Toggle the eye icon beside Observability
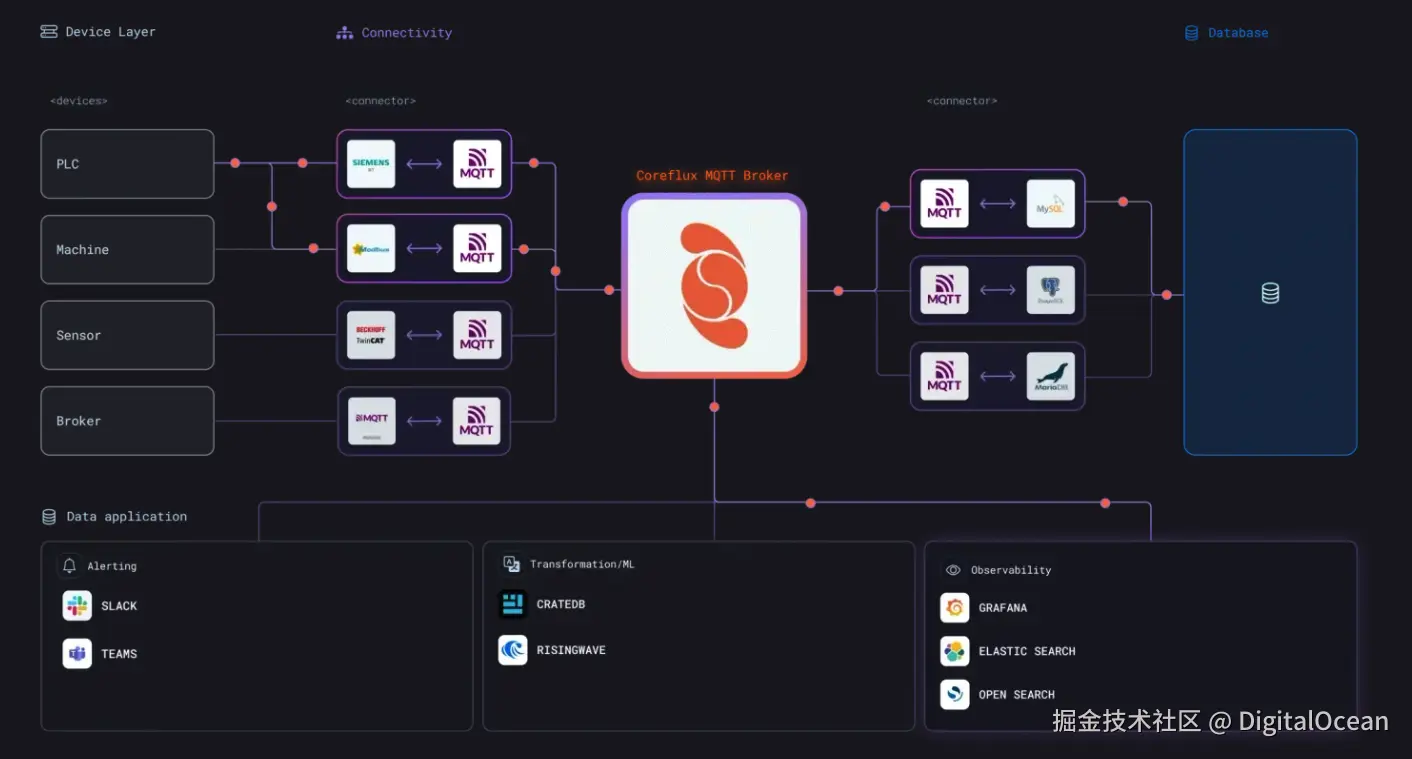Image resolution: width=1412 pixels, height=759 pixels. (x=952, y=569)
